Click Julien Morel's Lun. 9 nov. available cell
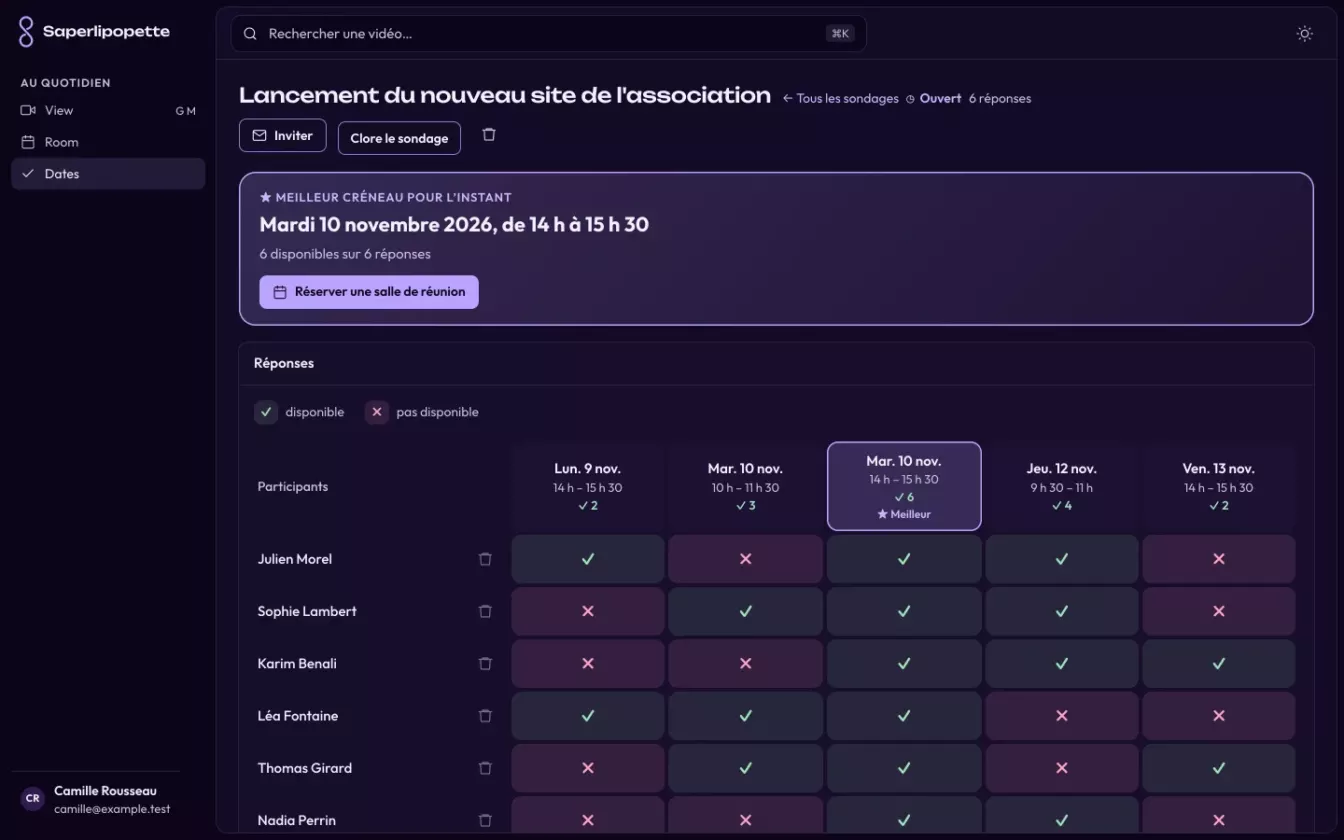This screenshot has height=840, width=1344. pyautogui.click(x=588, y=559)
